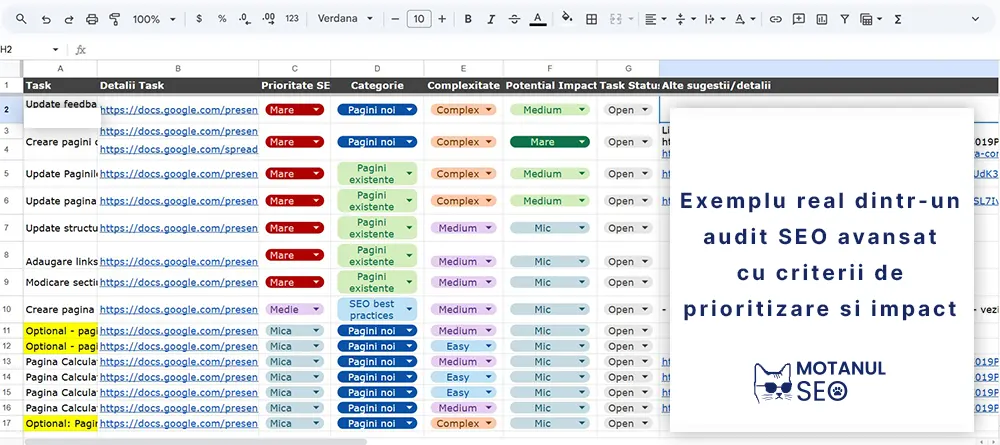Open the 123 more formats menu
1000x445 pixels.
[x=292, y=19]
